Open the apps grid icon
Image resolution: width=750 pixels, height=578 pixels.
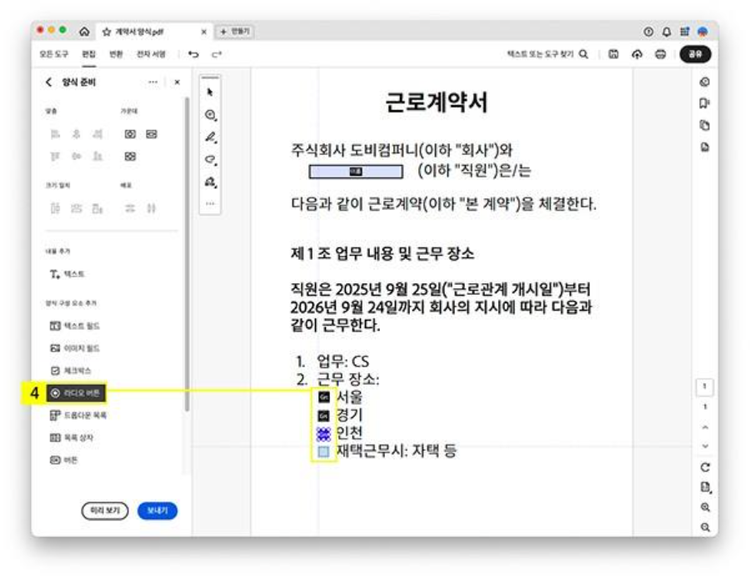click(x=684, y=32)
